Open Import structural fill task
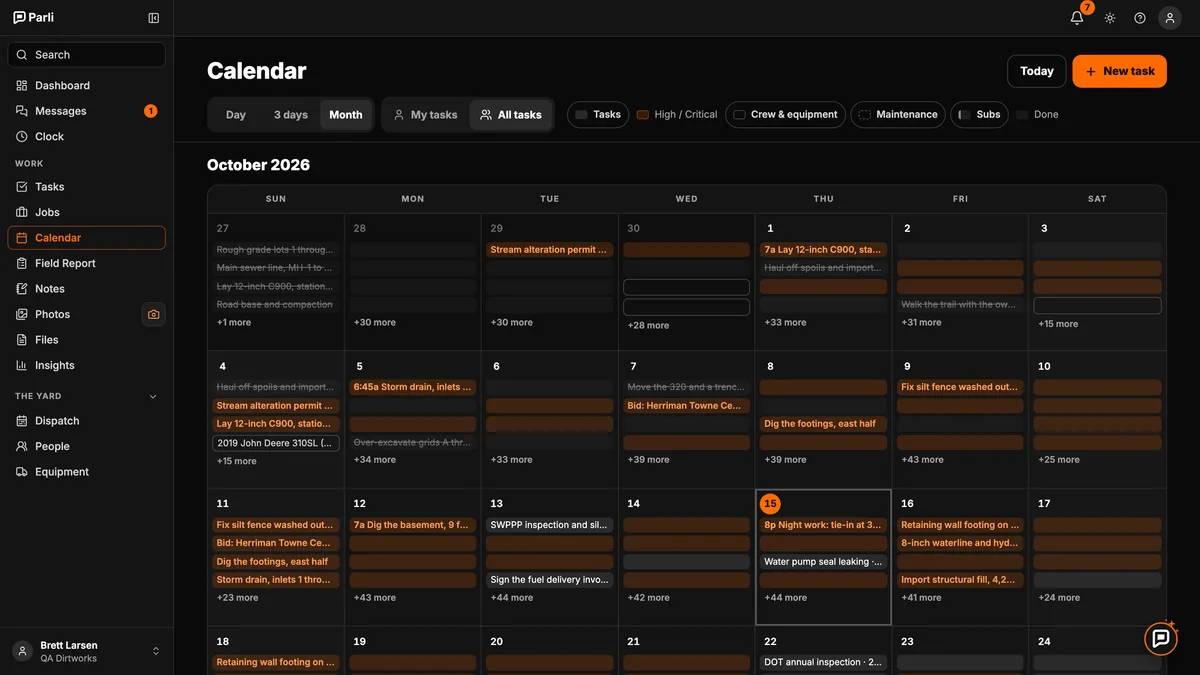The height and width of the screenshot is (675, 1200). click(960, 580)
